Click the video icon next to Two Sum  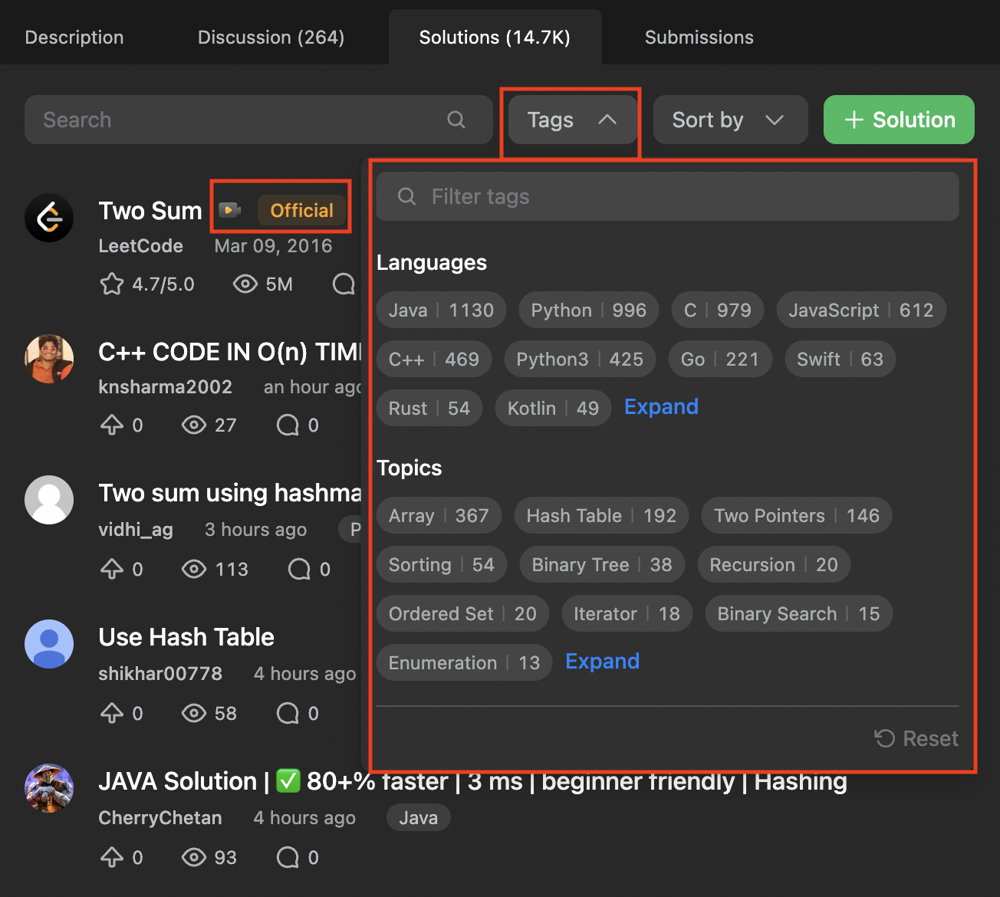point(230,210)
